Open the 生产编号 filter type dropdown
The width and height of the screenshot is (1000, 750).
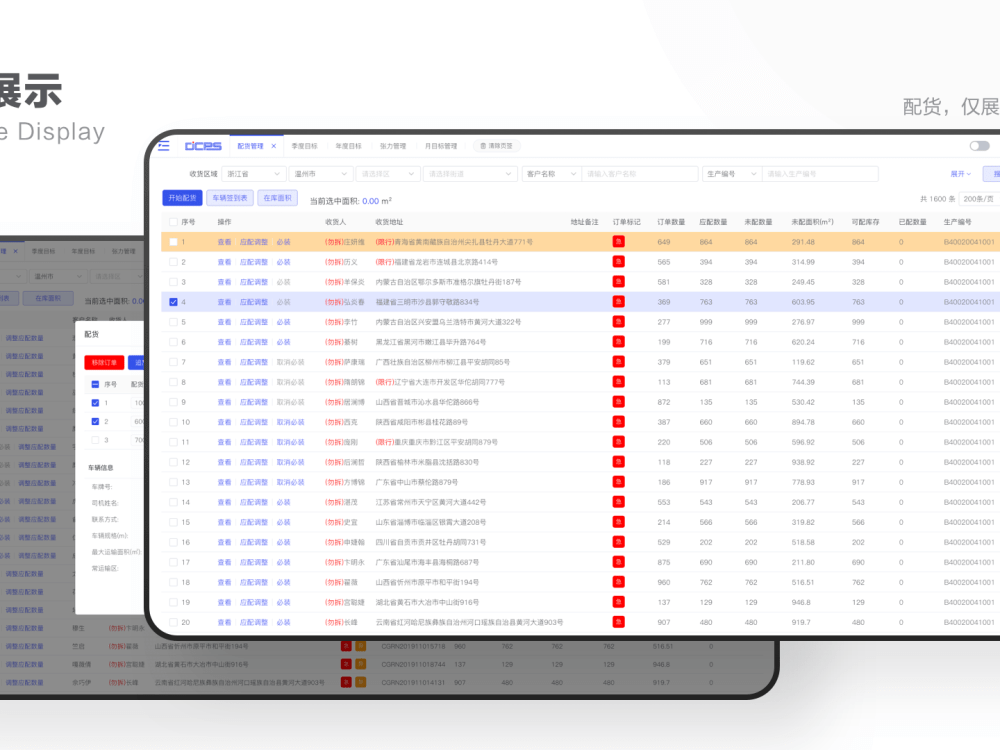(x=732, y=173)
